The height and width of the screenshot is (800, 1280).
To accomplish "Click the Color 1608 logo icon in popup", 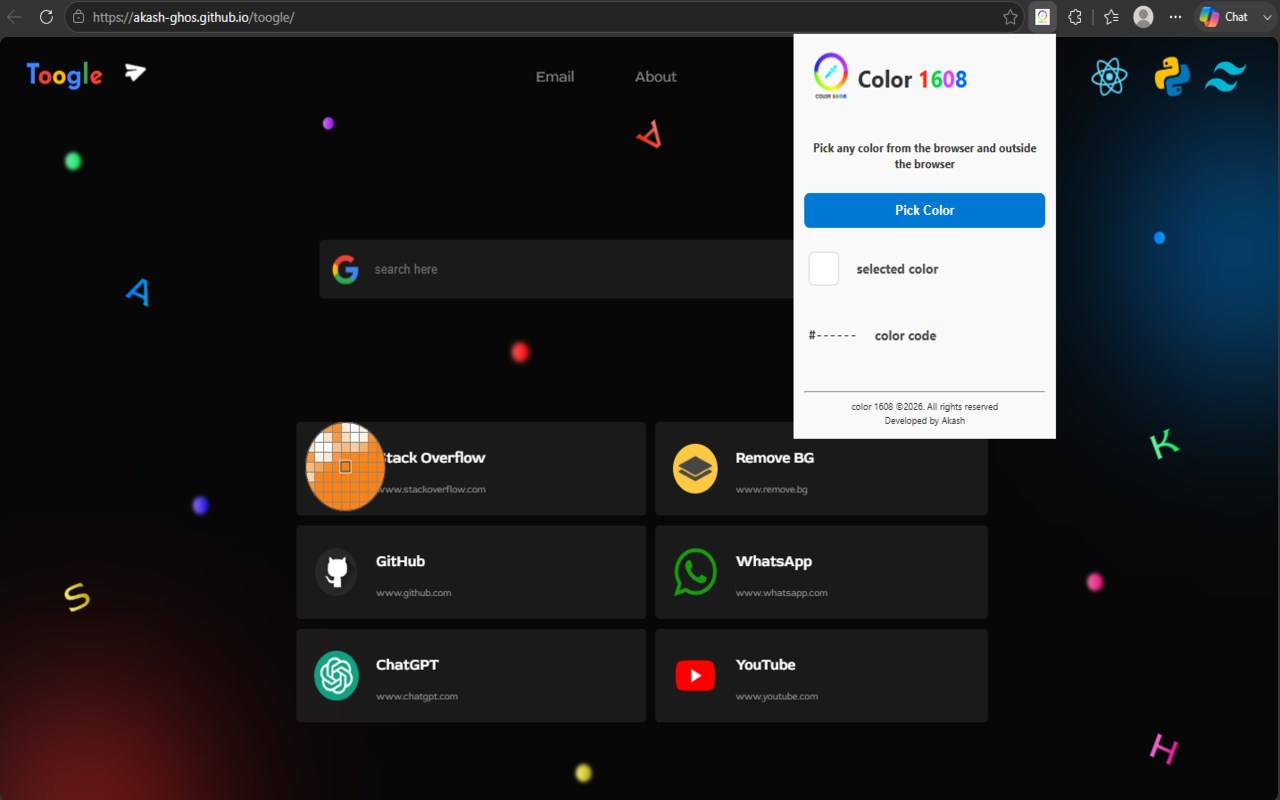I will tap(830, 76).
